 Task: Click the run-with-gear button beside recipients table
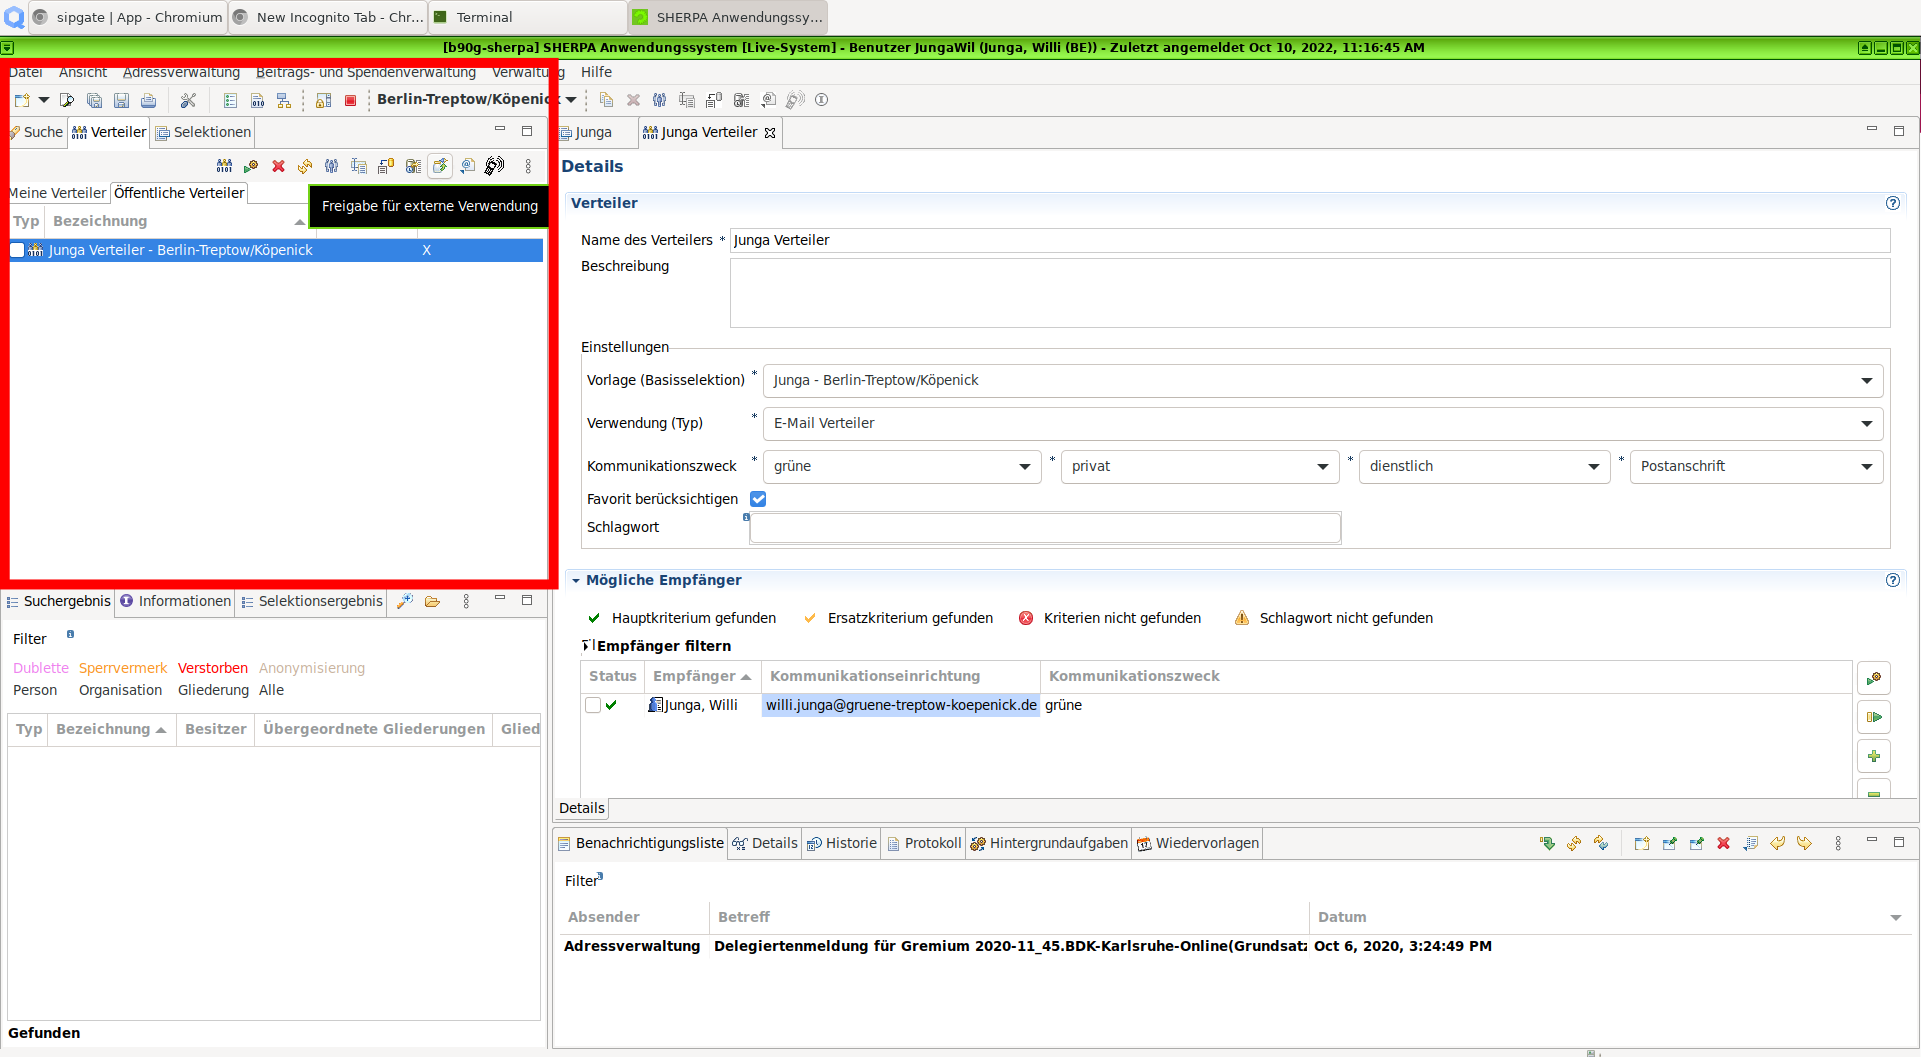point(1874,678)
